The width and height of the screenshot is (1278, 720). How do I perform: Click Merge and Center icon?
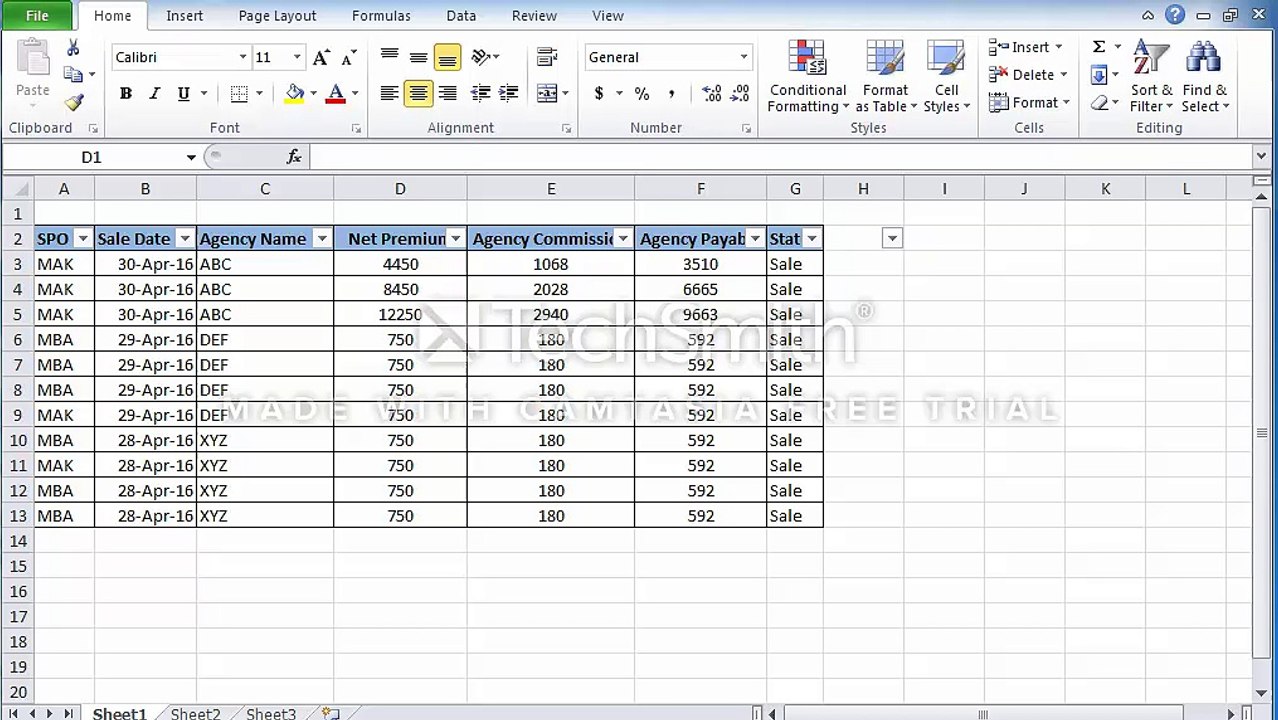[x=546, y=94]
